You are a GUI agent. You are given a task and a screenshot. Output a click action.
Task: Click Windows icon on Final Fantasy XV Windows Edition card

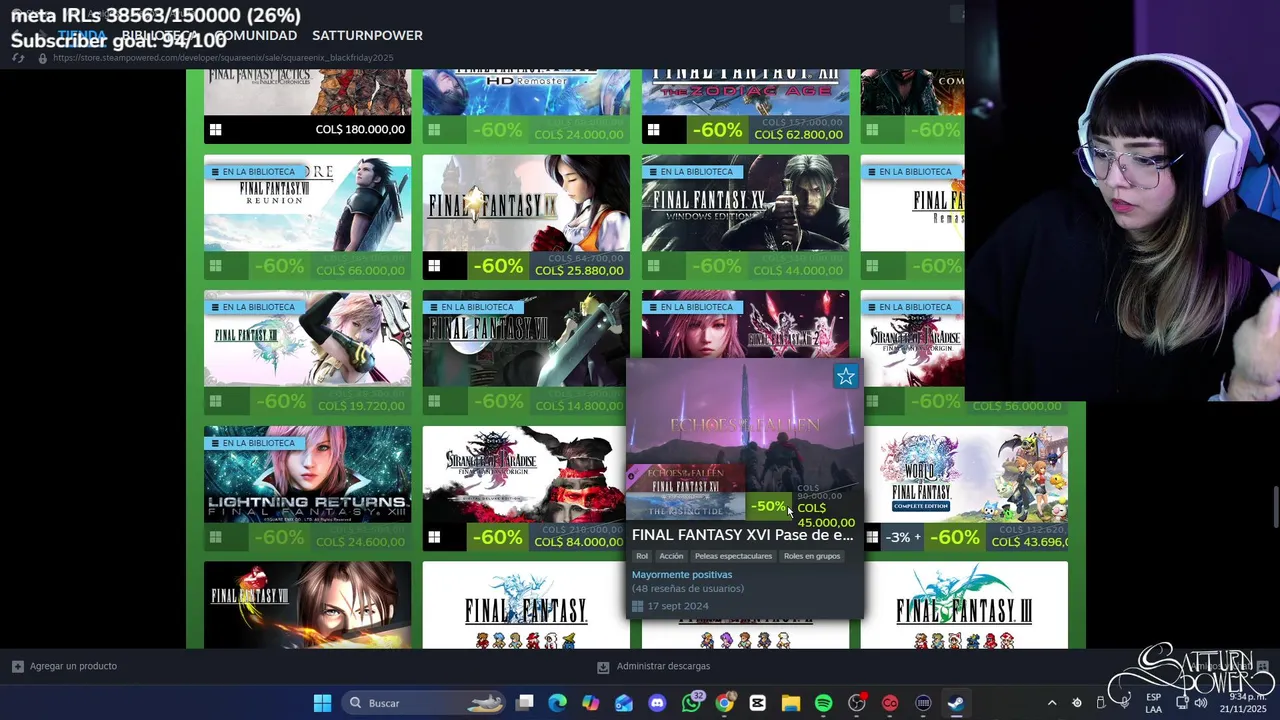click(x=653, y=266)
